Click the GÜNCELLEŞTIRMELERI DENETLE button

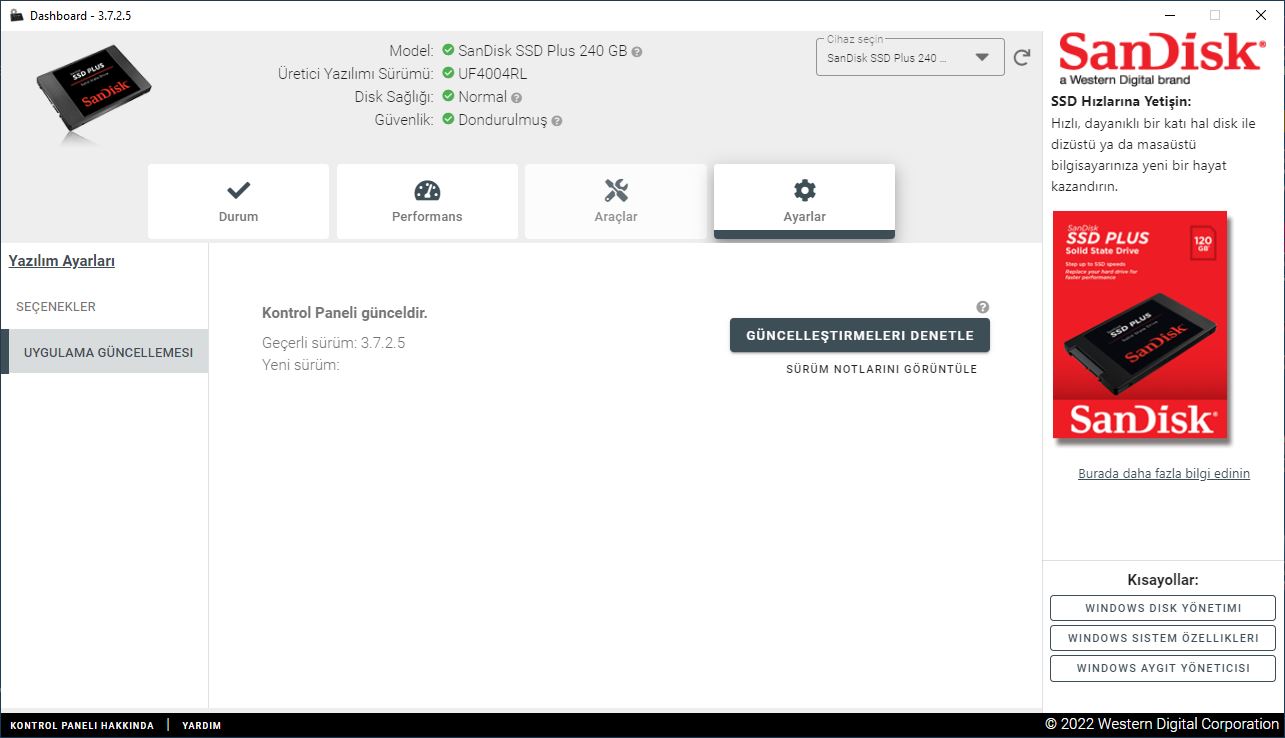click(x=860, y=336)
